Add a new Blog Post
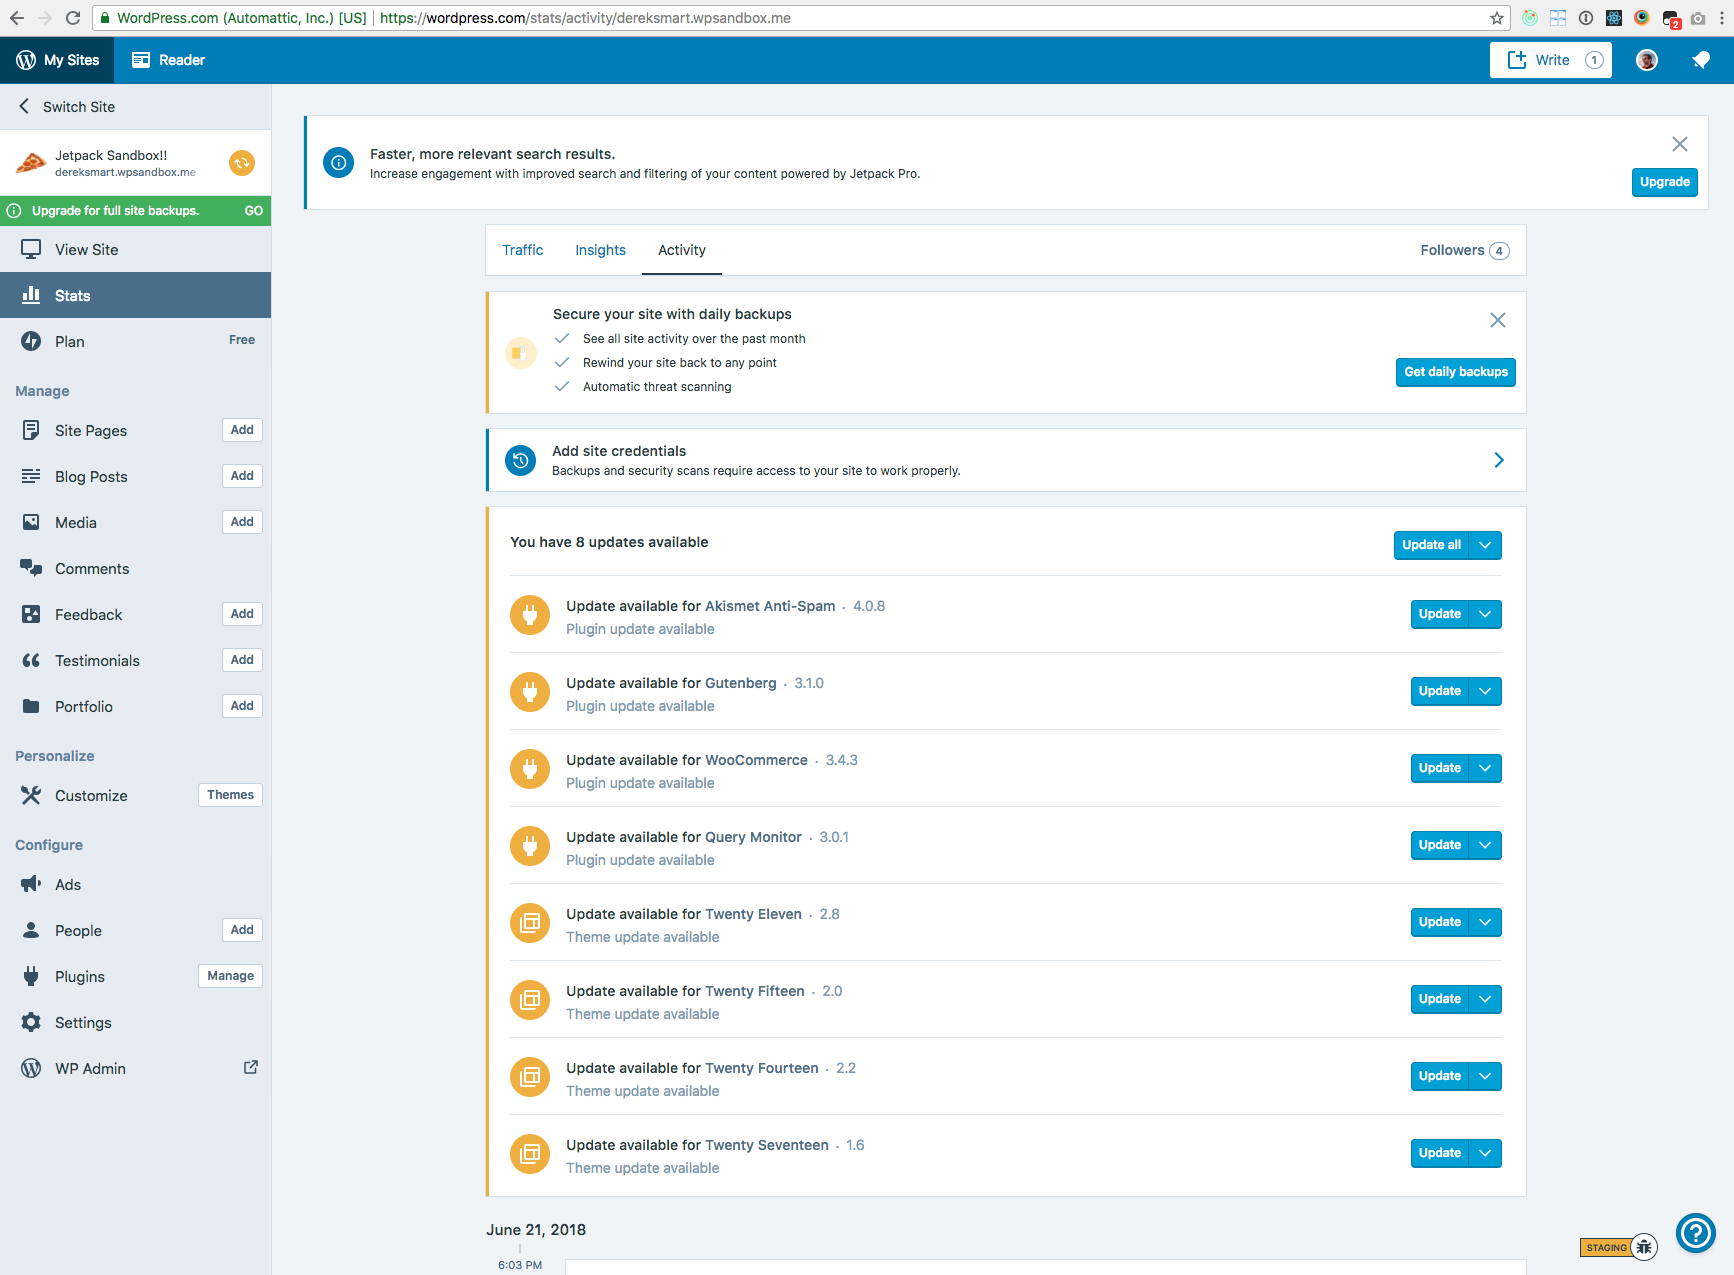The width and height of the screenshot is (1734, 1275). (242, 476)
